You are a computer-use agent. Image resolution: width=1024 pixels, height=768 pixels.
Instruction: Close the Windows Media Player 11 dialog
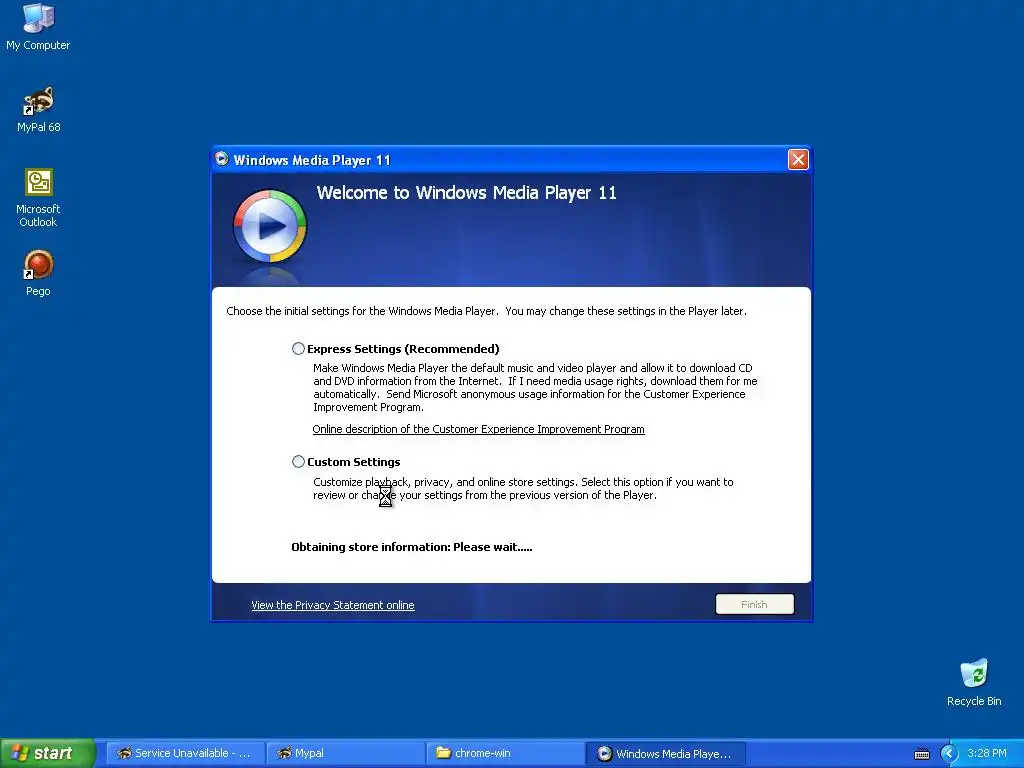pyautogui.click(x=798, y=159)
